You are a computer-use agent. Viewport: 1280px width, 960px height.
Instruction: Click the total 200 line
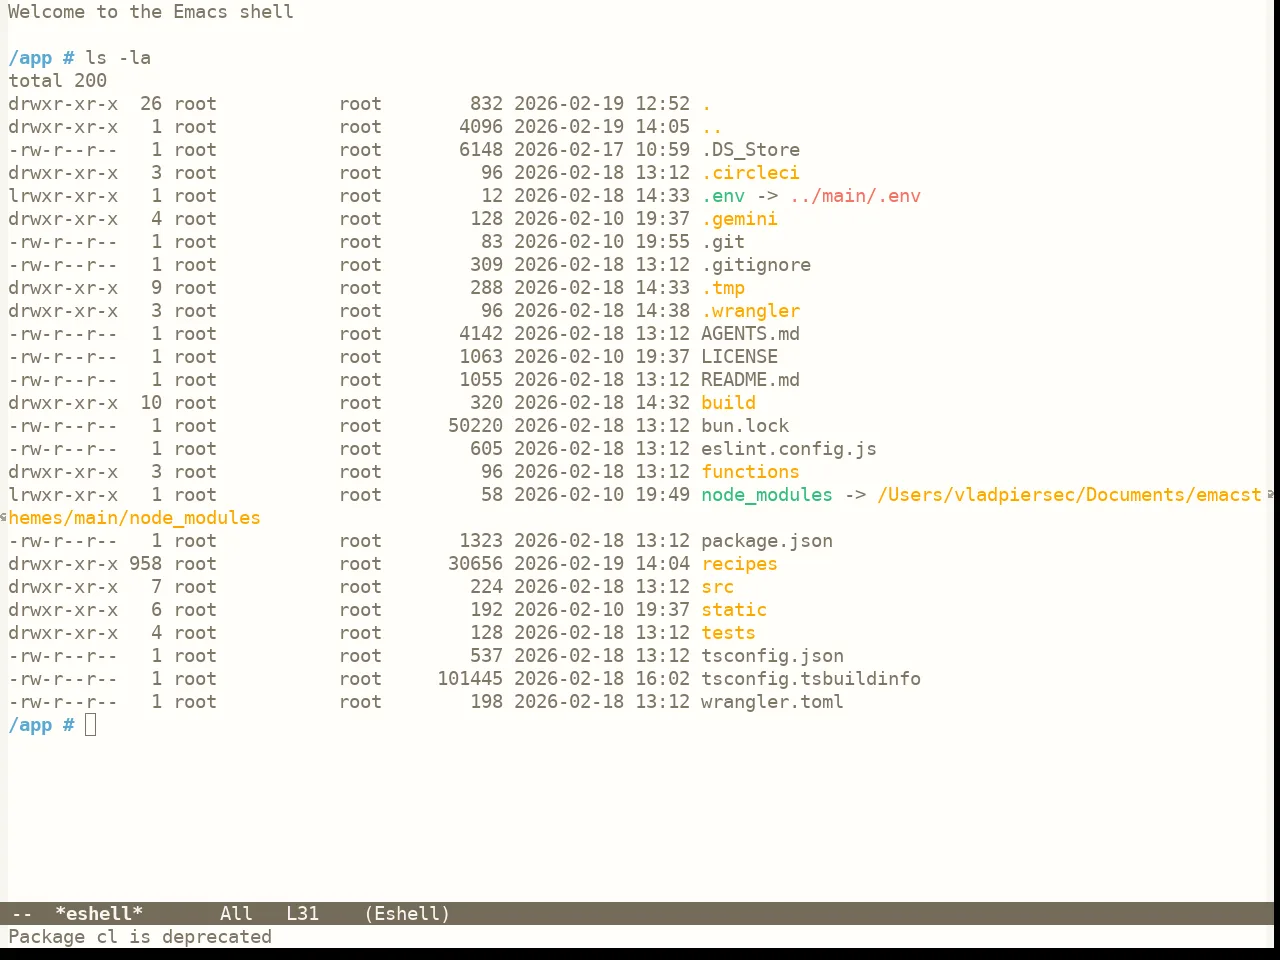pyautogui.click(x=58, y=81)
